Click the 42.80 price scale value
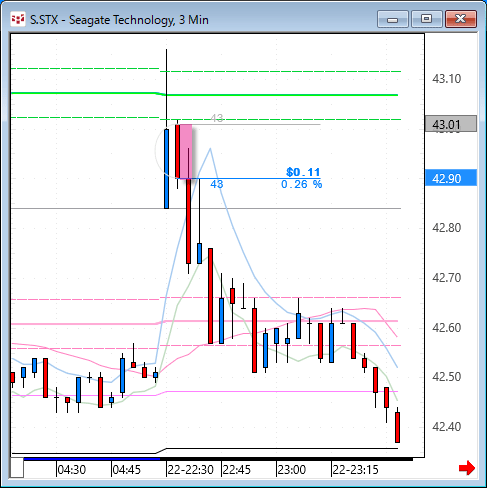The width and height of the screenshot is (487, 488). tap(447, 228)
